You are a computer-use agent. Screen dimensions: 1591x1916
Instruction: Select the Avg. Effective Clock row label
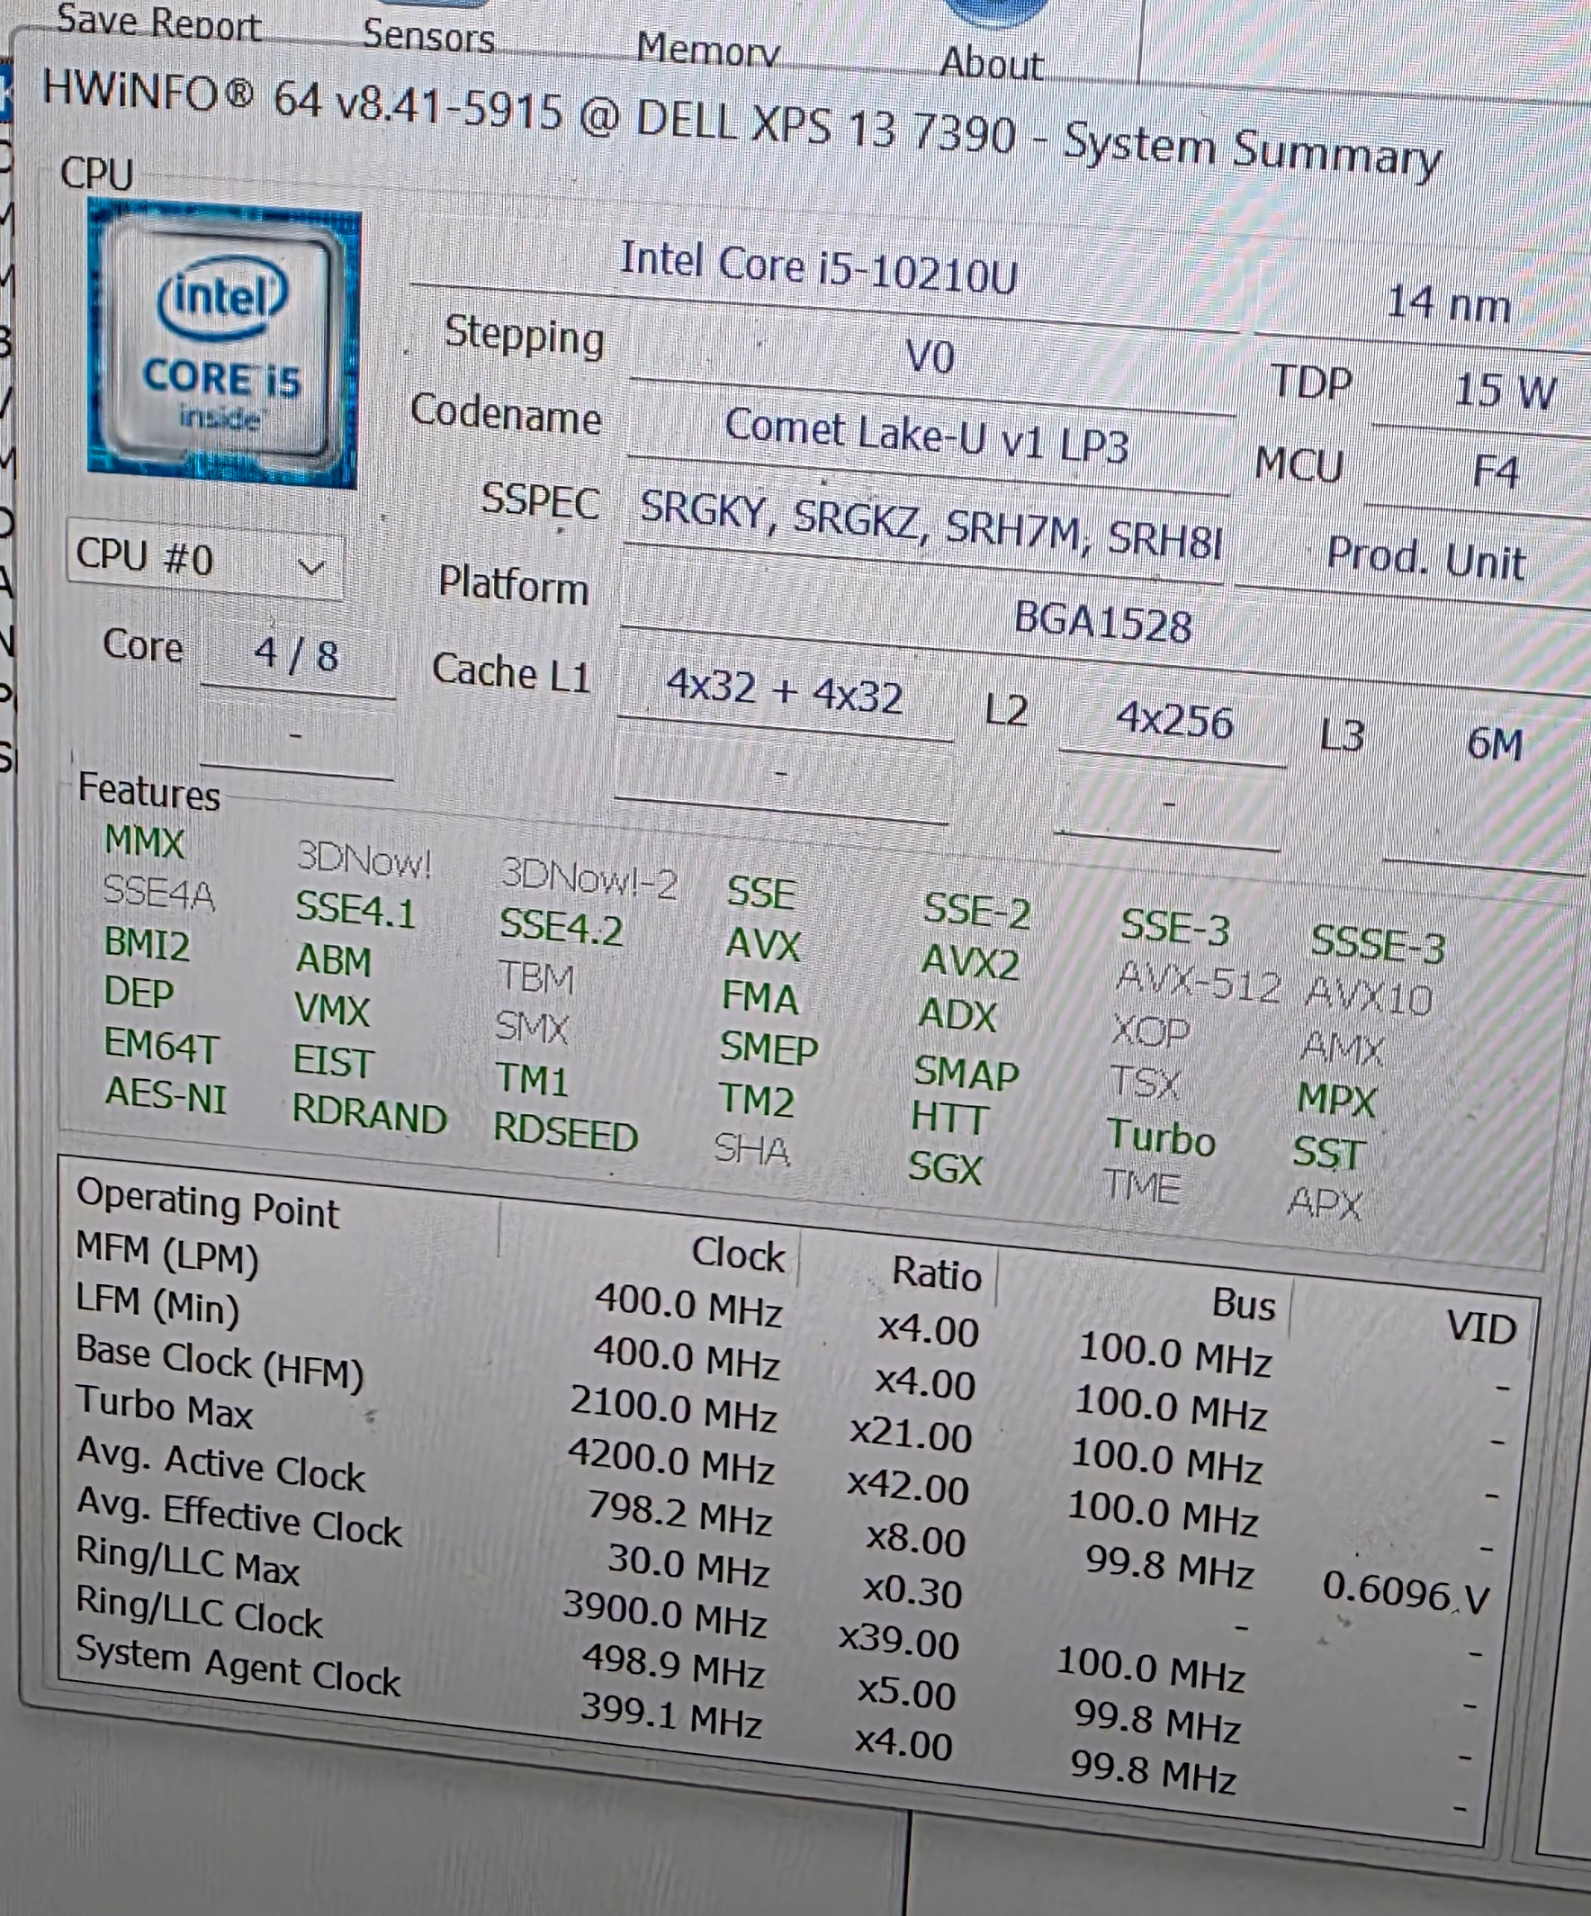(240, 1519)
